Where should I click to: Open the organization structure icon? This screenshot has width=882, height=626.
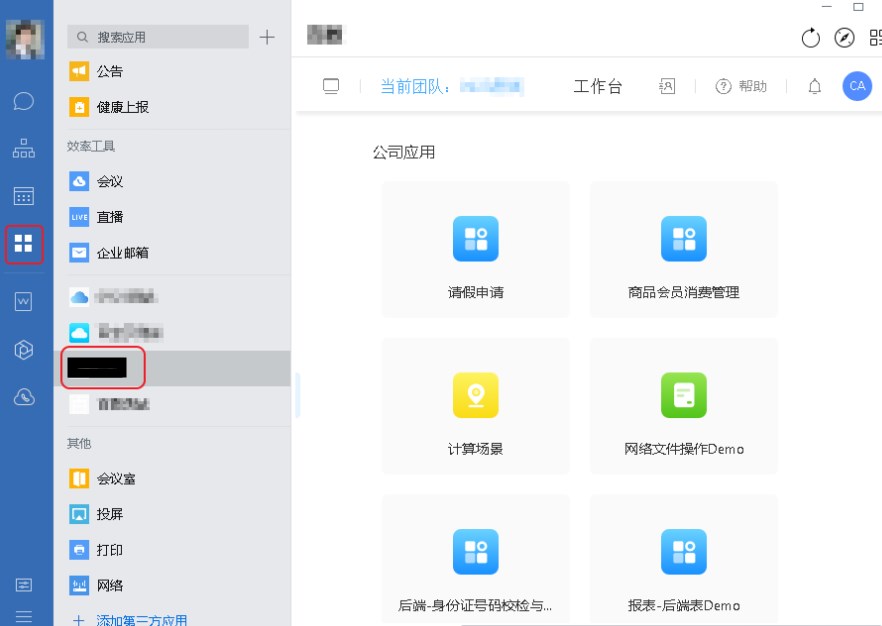pos(24,149)
